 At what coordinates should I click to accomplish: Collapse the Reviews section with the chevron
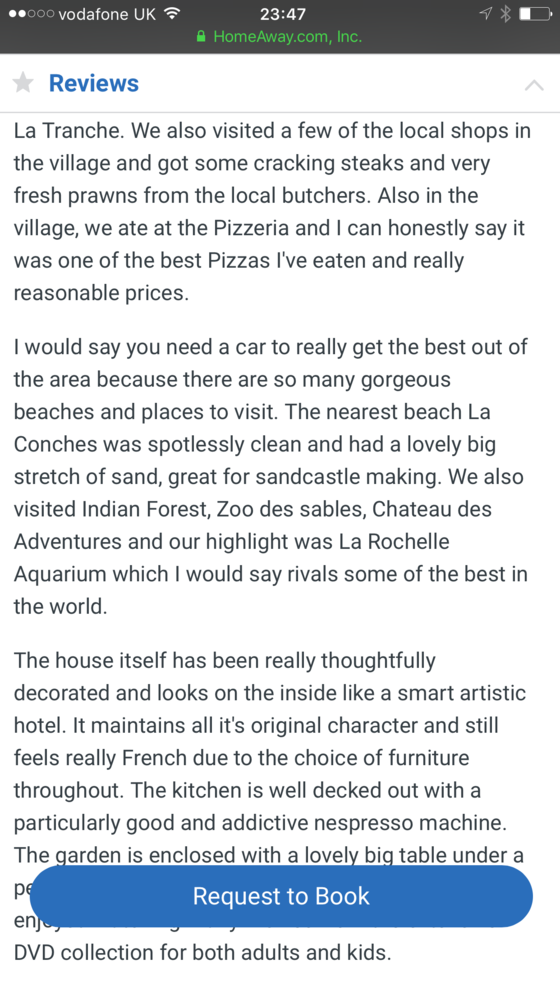click(534, 84)
